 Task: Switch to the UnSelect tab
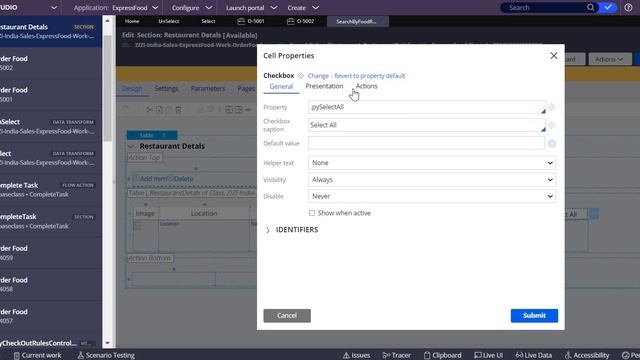pos(169,21)
